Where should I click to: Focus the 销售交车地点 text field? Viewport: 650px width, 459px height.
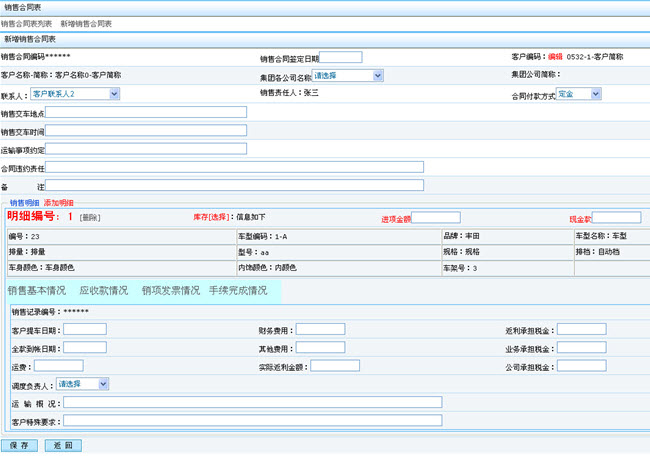point(146,112)
